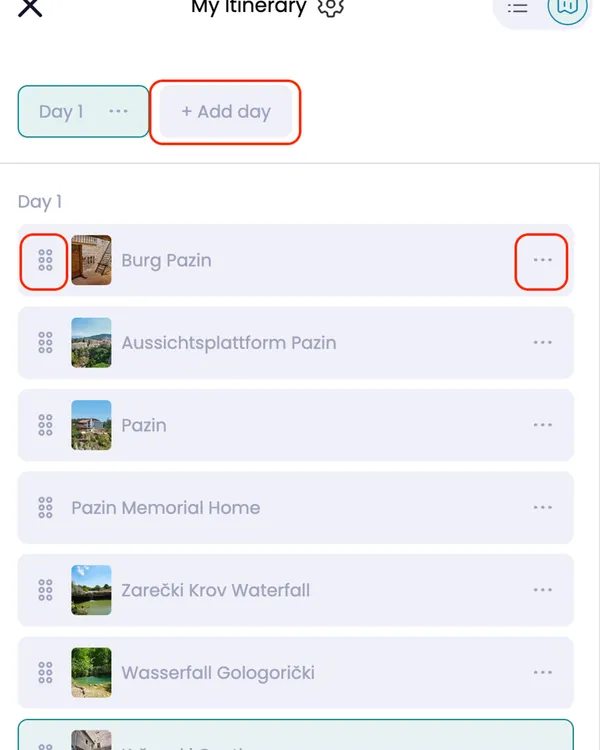Image resolution: width=600 pixels, height=750 pixels.
Task: Click the Burg Pazin thumbnail
Action: tap(91, 261)
